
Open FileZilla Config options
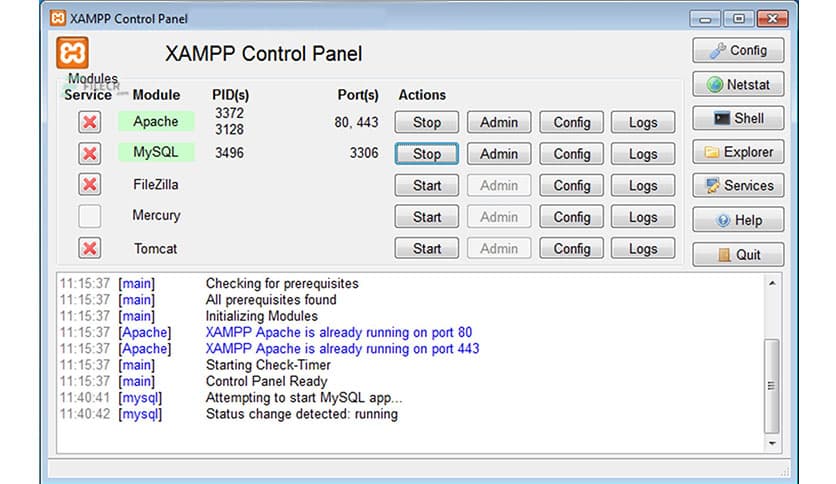click(x=572, y=185)
